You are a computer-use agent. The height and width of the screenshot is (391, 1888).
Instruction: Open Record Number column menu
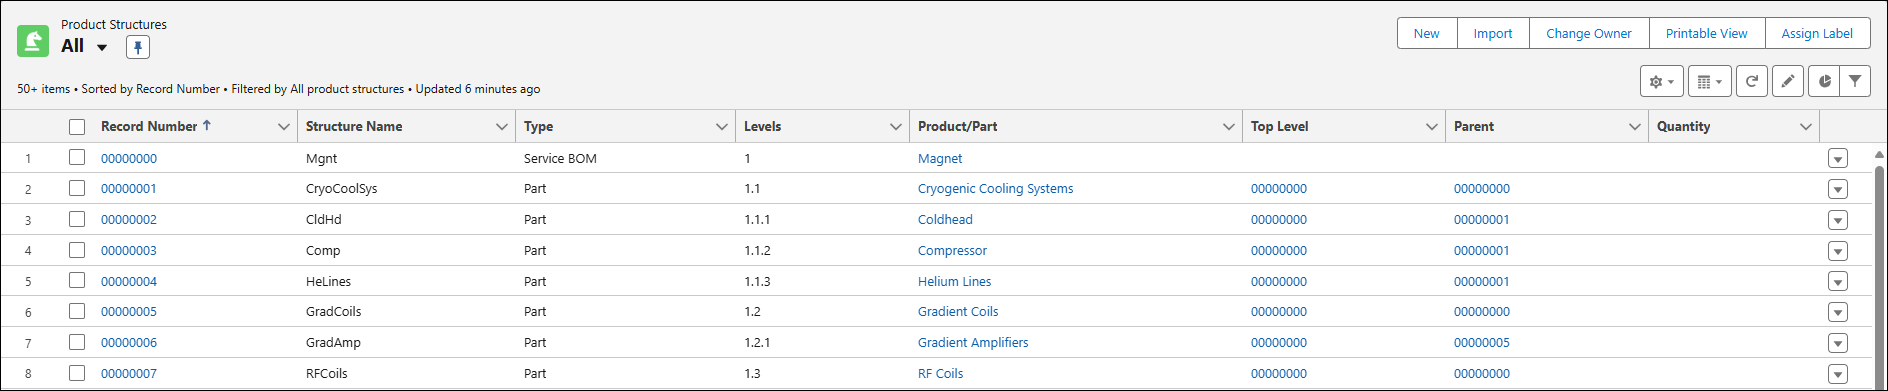[x=284, y=127]
